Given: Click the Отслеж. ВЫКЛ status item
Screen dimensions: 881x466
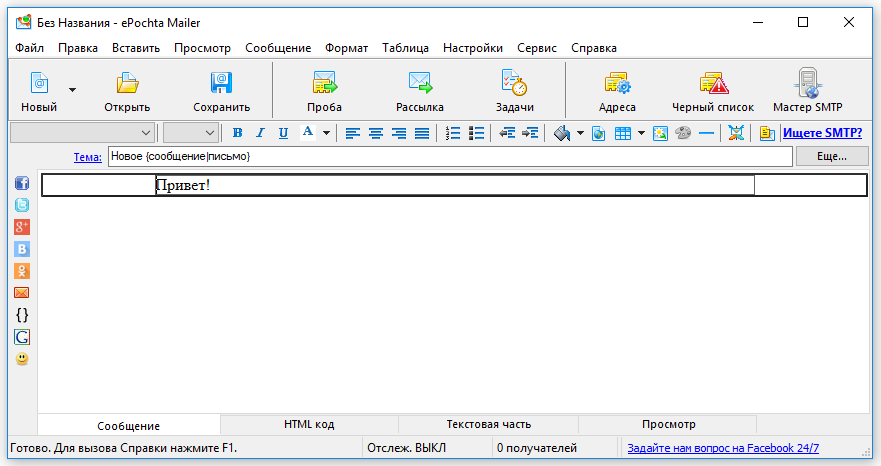Looking at the screenshot, I should pos(406,448).
